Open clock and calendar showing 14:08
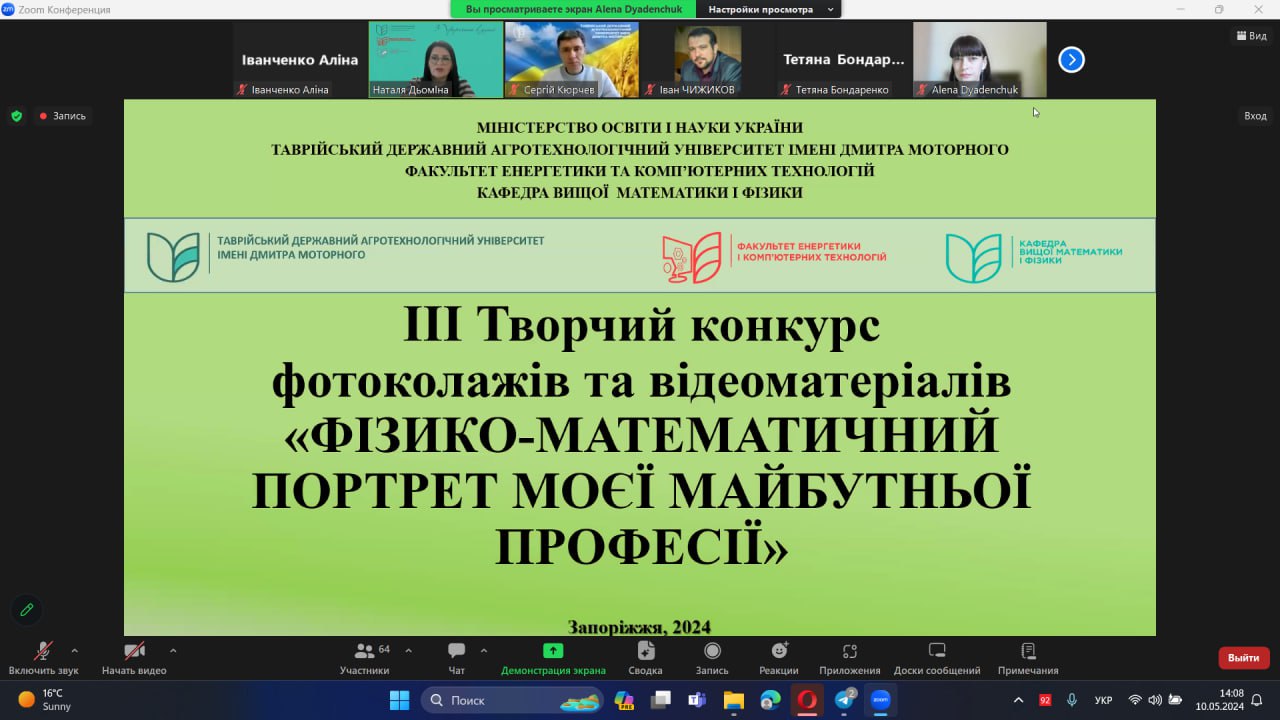 (1218, 700)
